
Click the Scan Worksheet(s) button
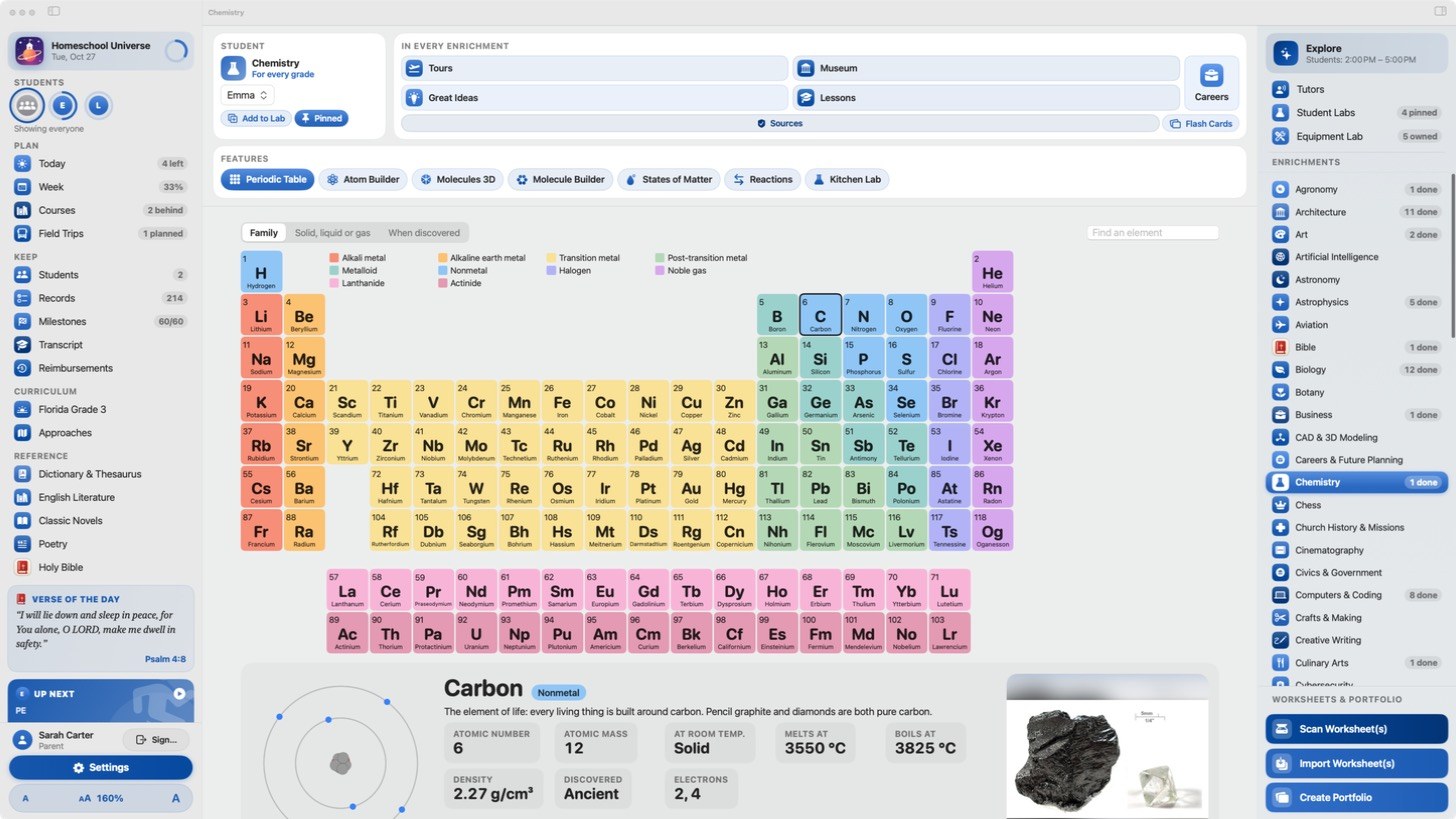[x=1356, y=729]
